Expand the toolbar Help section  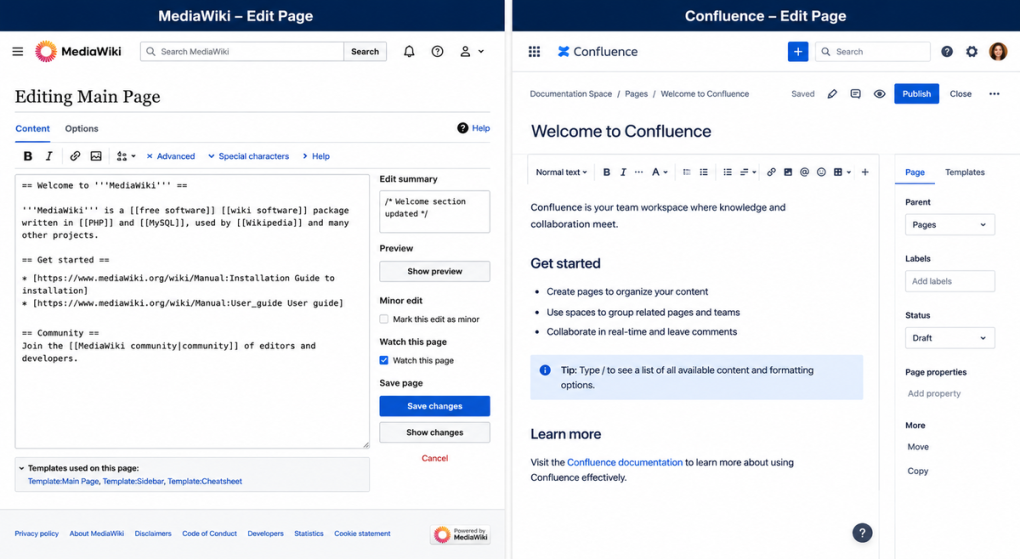316,156
